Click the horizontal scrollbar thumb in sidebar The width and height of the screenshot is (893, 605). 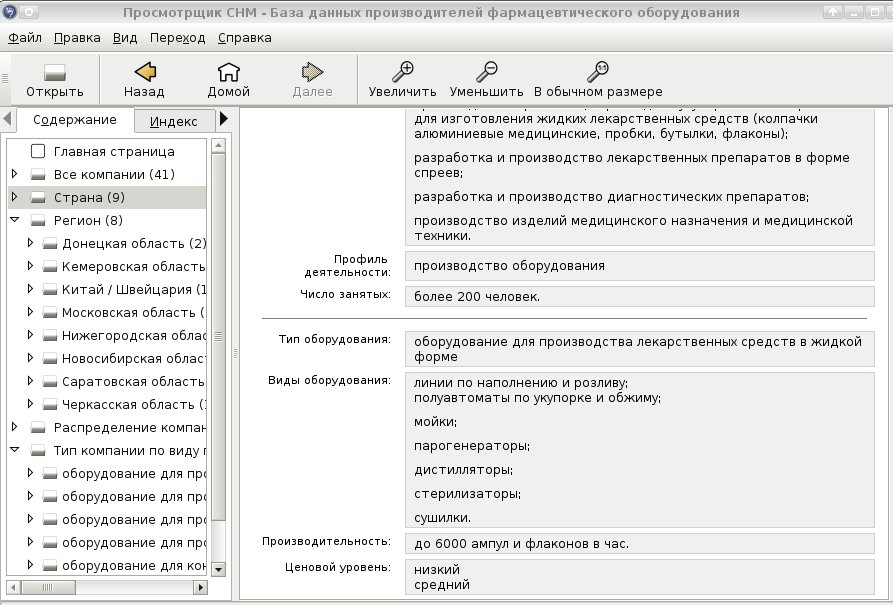point(48,587)
